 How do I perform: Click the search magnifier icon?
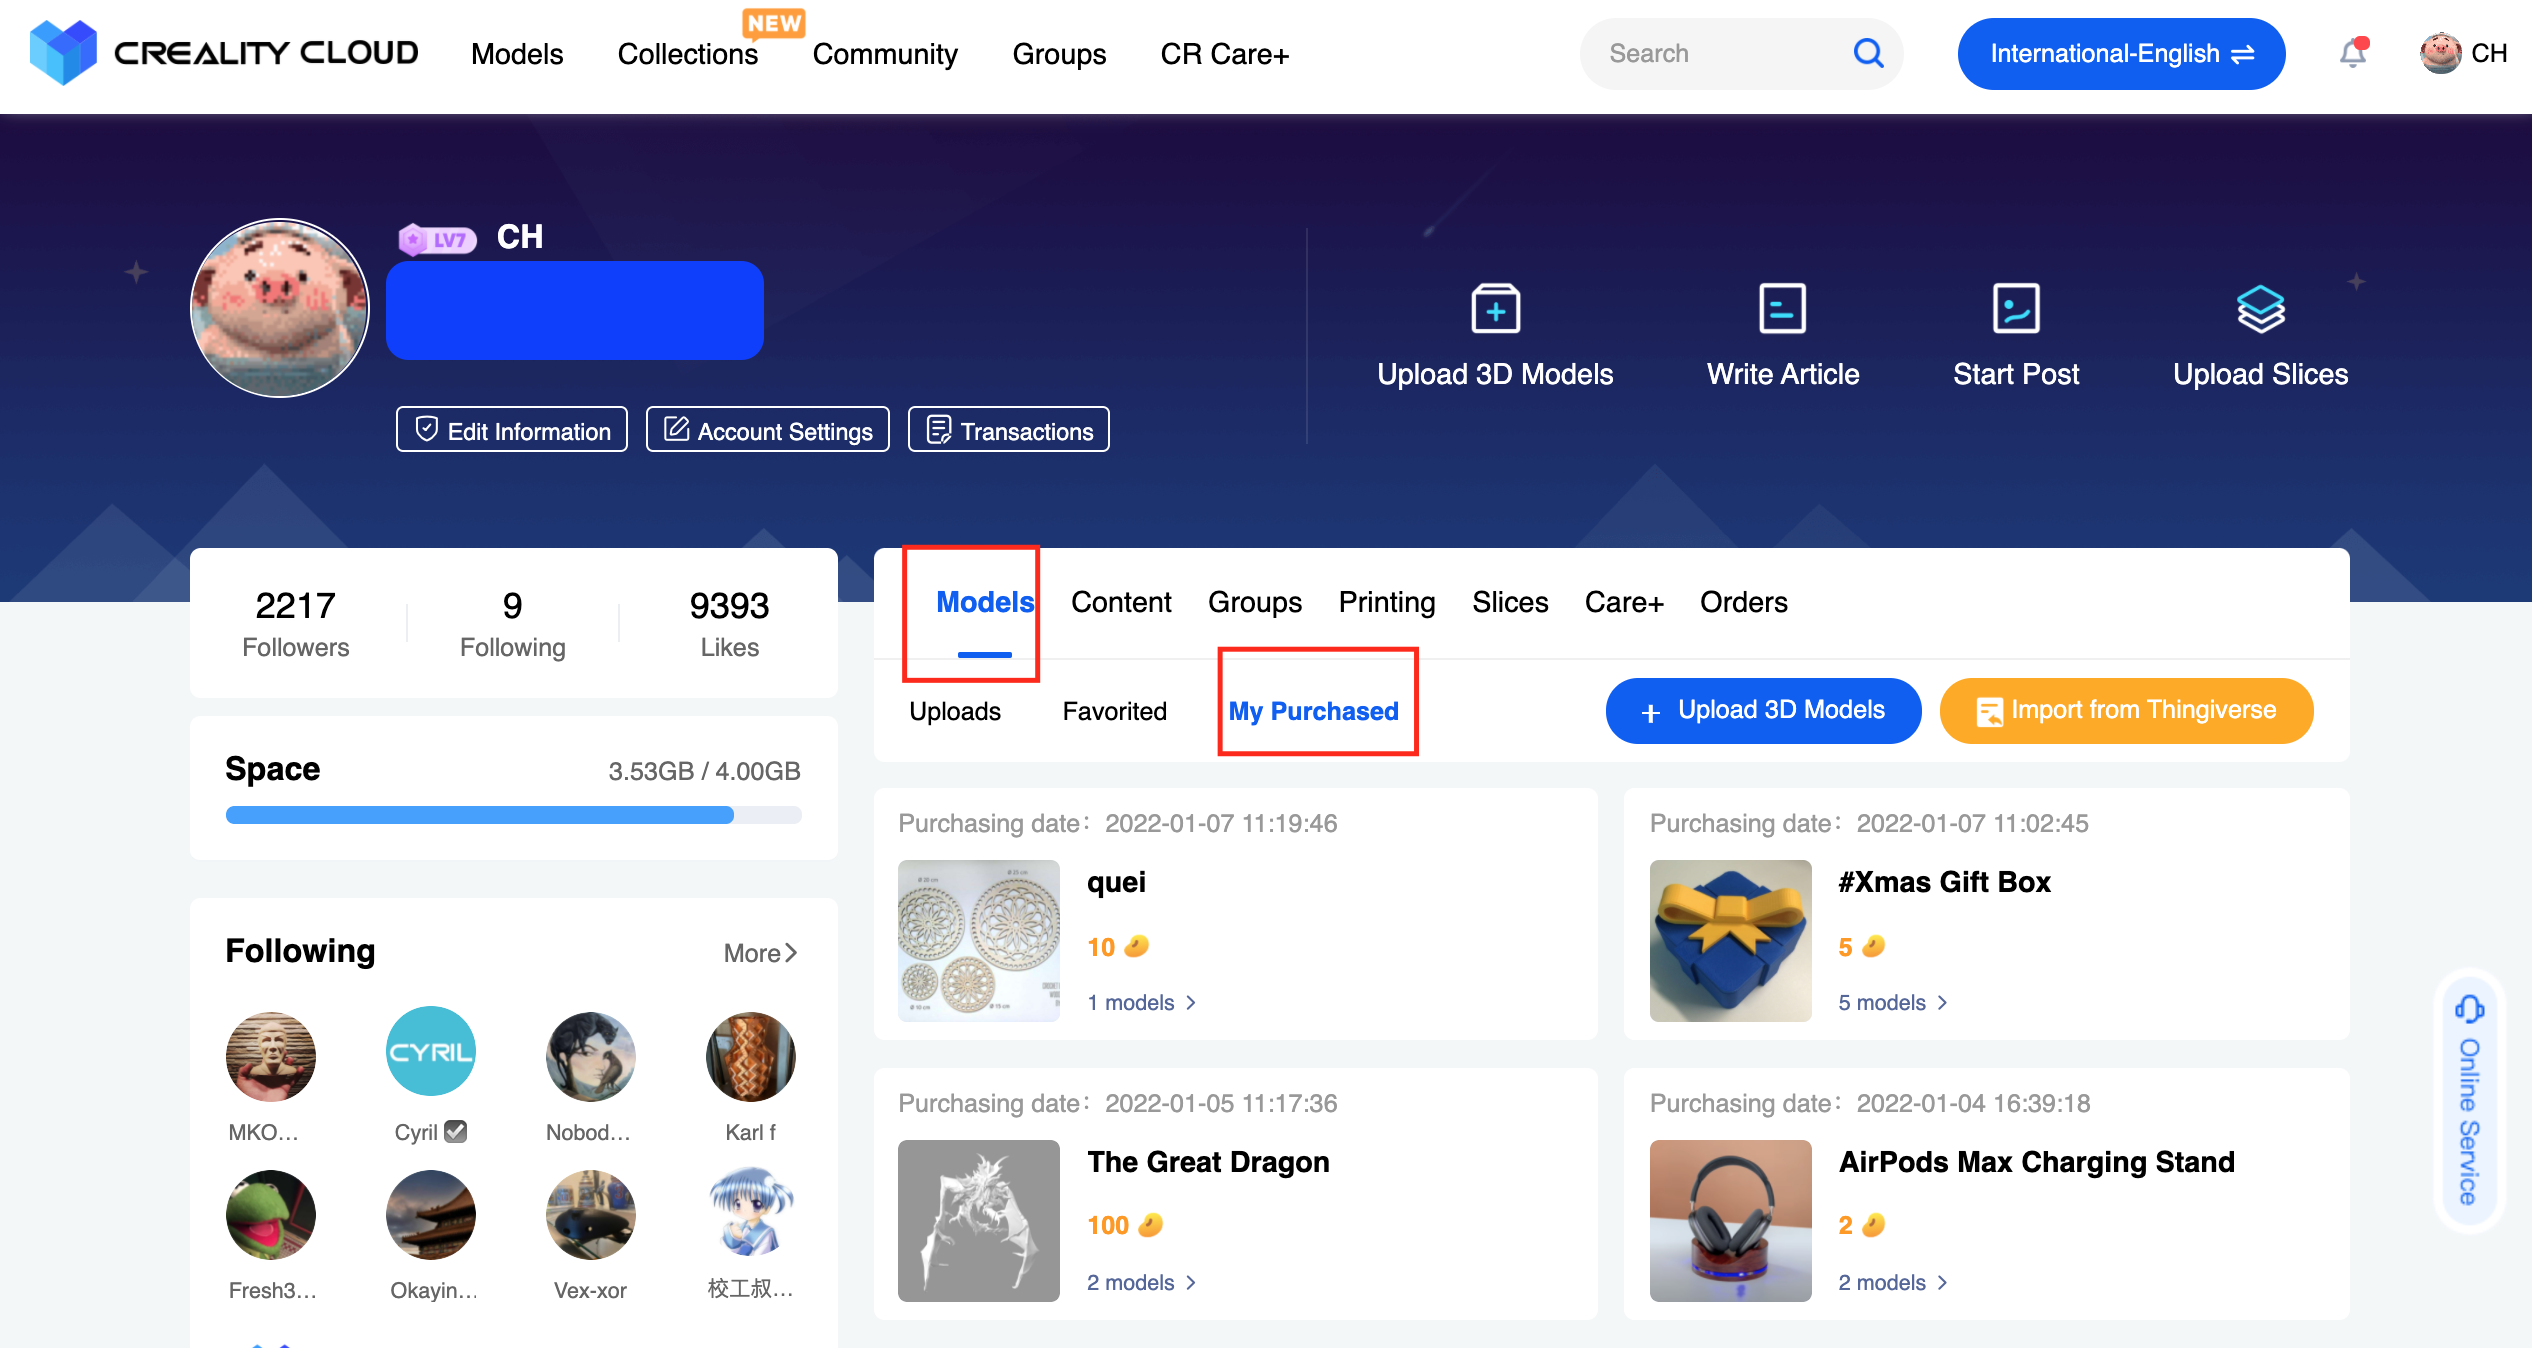[x=1868, y=53]
